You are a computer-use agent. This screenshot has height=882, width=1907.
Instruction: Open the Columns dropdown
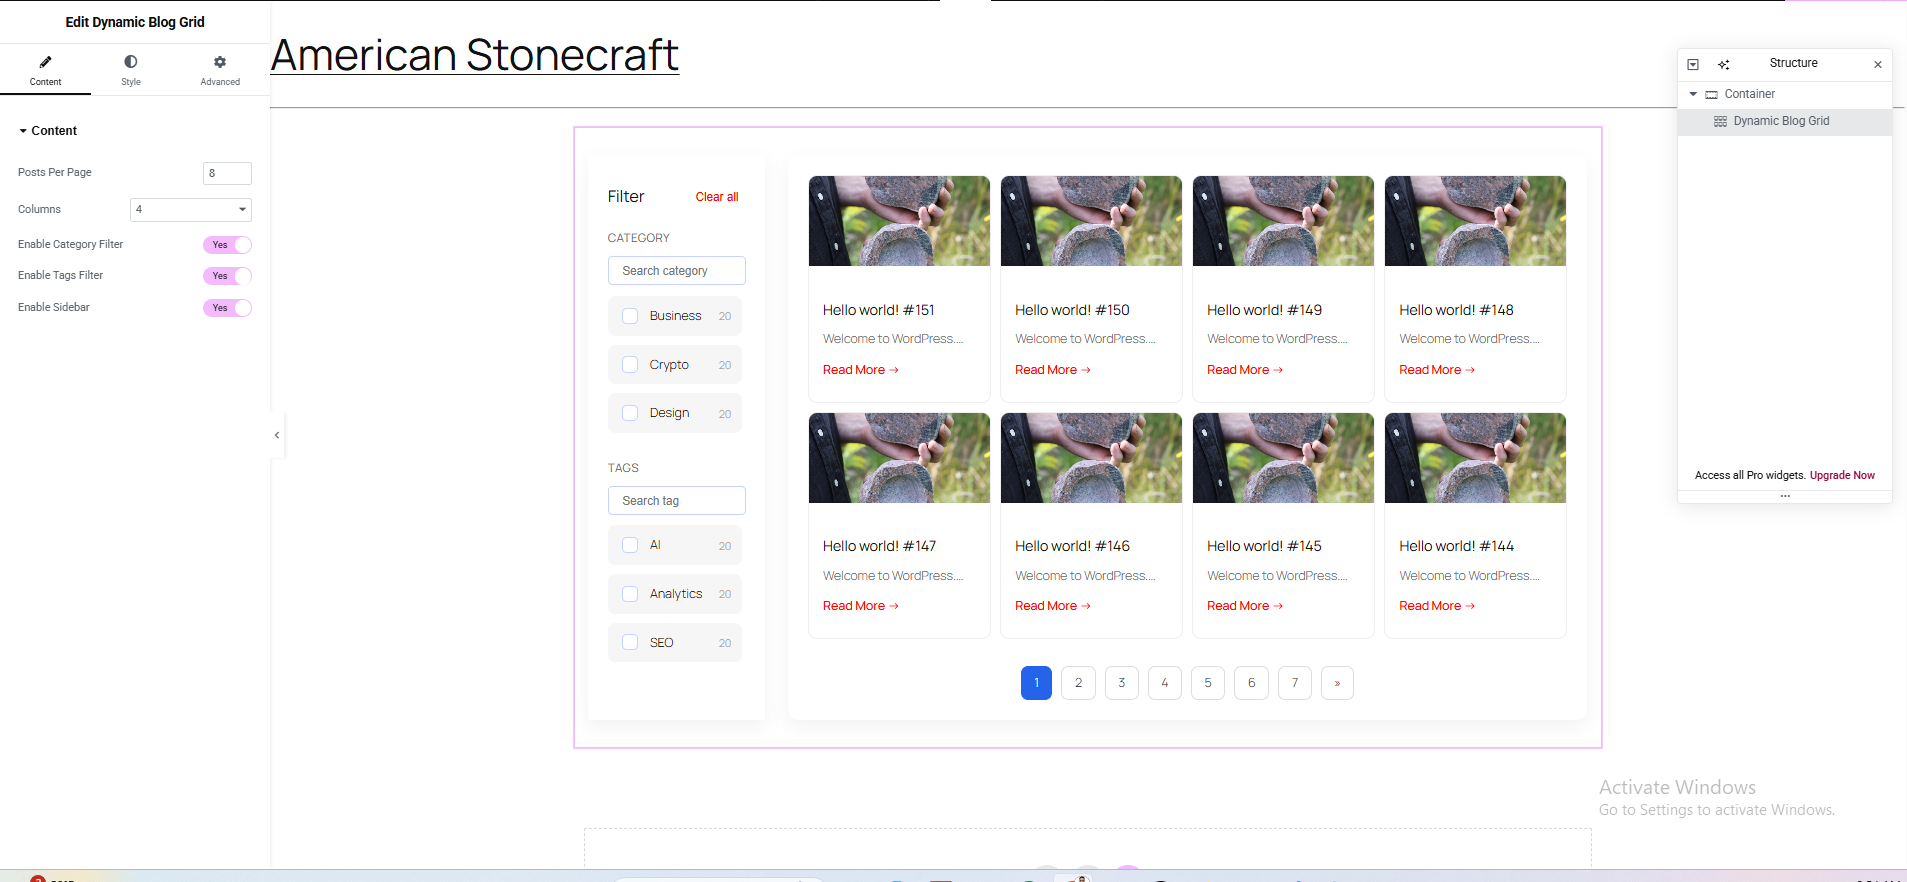point(190,209)
